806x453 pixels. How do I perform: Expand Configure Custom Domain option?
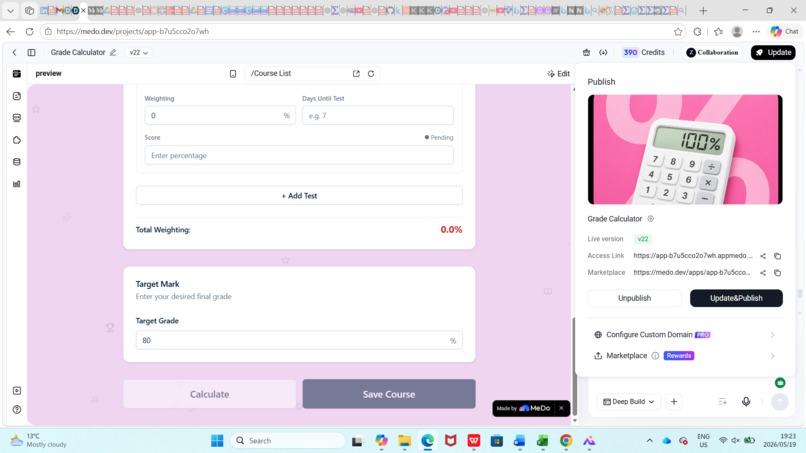pyautogui.click(x=685, y=335)
